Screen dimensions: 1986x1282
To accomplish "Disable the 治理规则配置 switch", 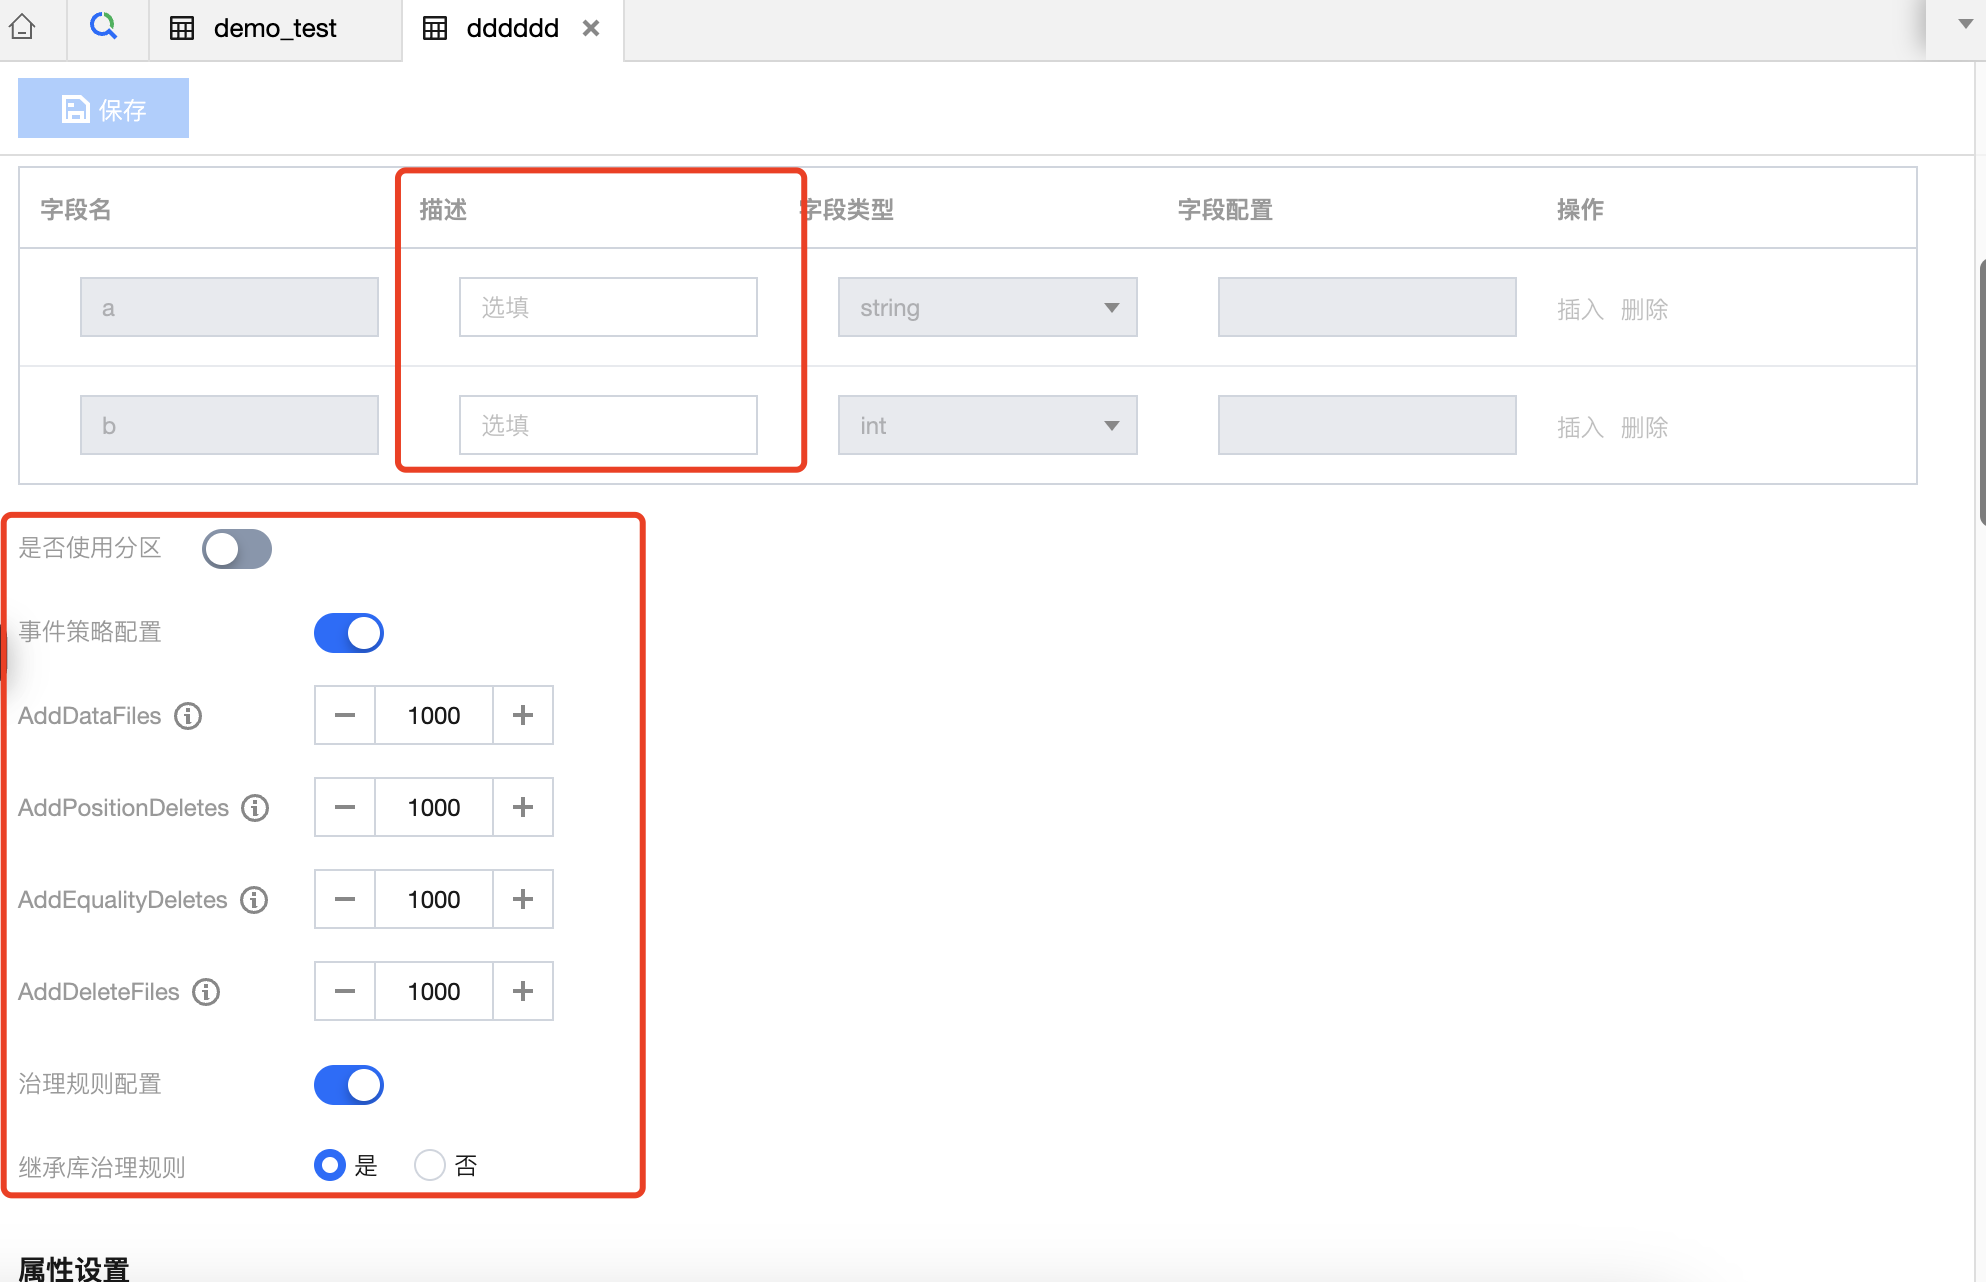I will click(x=349, y=1085).
